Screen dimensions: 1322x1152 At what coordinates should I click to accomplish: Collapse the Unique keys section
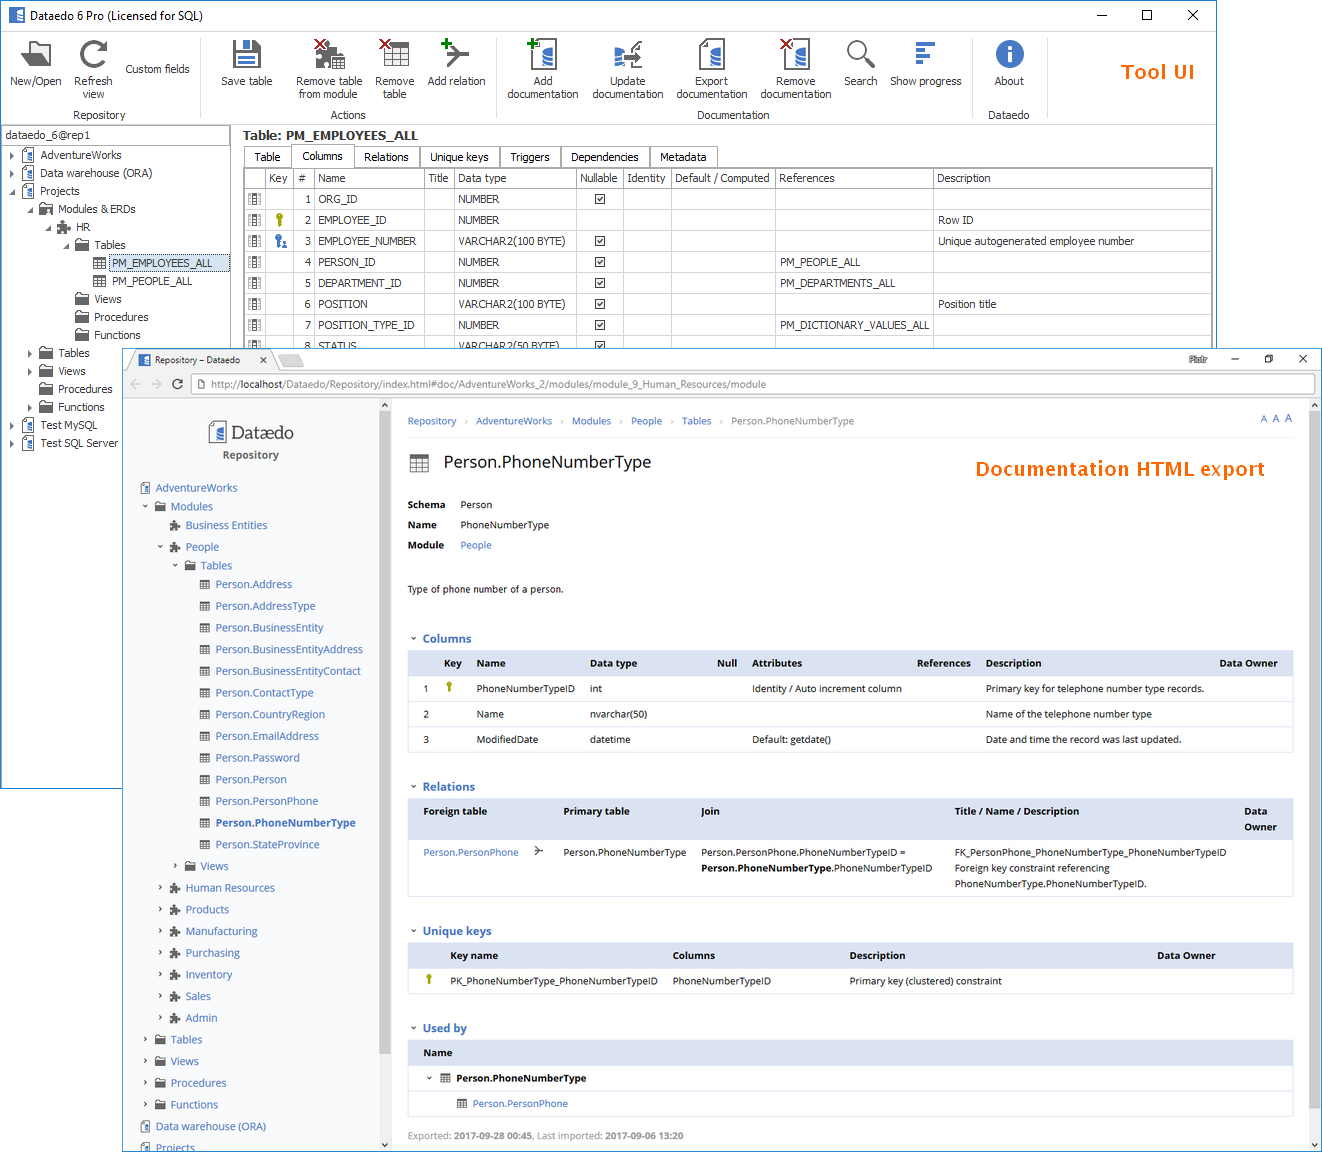coord(414,931)
